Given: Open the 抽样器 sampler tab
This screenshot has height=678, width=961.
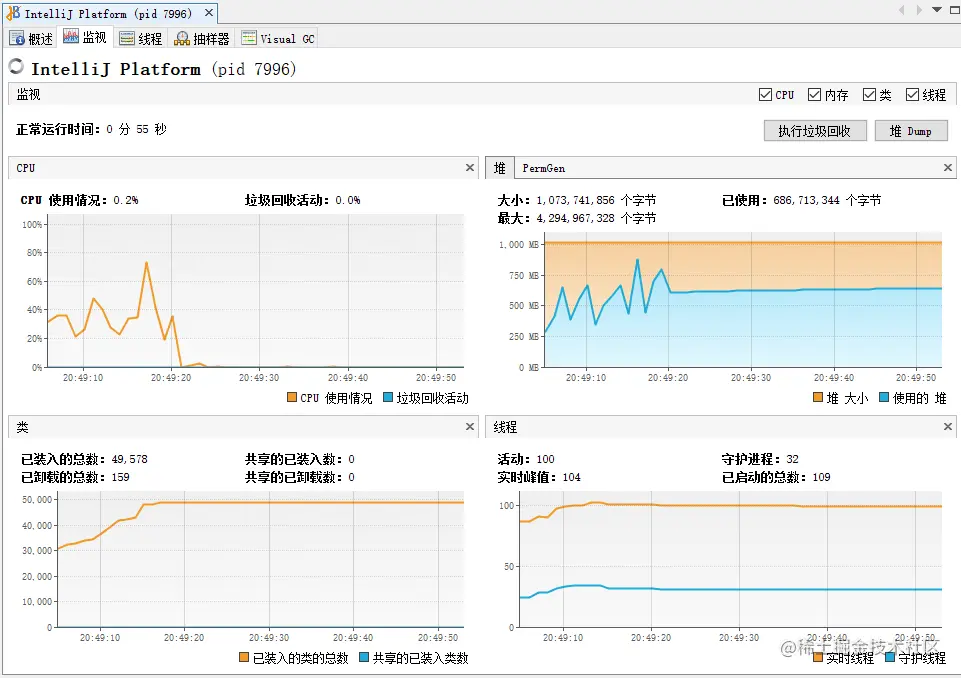Looking at the screenshot, I should 202,39.
